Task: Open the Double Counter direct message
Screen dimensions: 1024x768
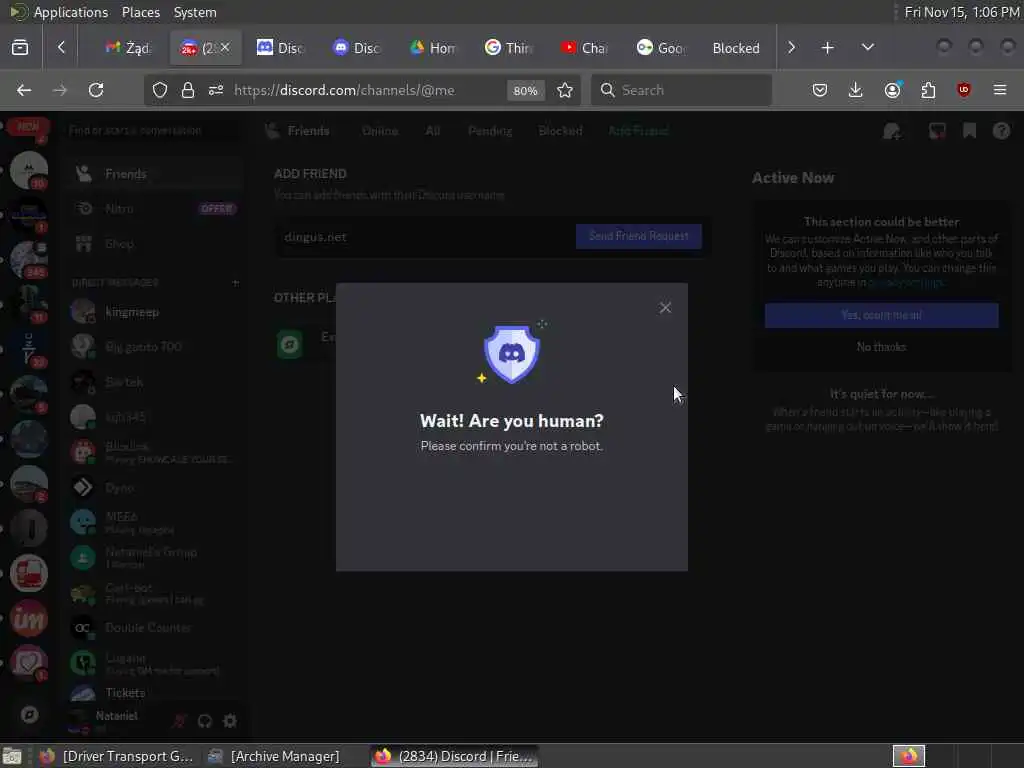Action: 154,628
